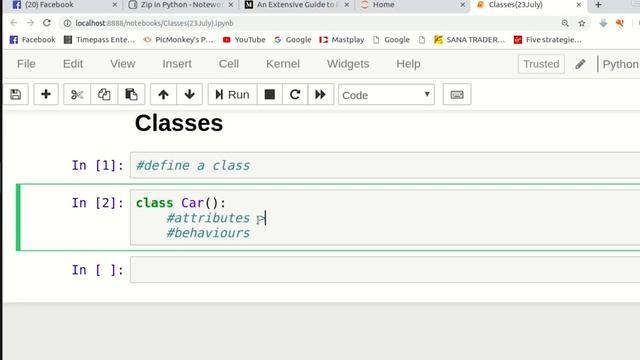Open the Mastplay bookmark

click(x=342, y=40)
